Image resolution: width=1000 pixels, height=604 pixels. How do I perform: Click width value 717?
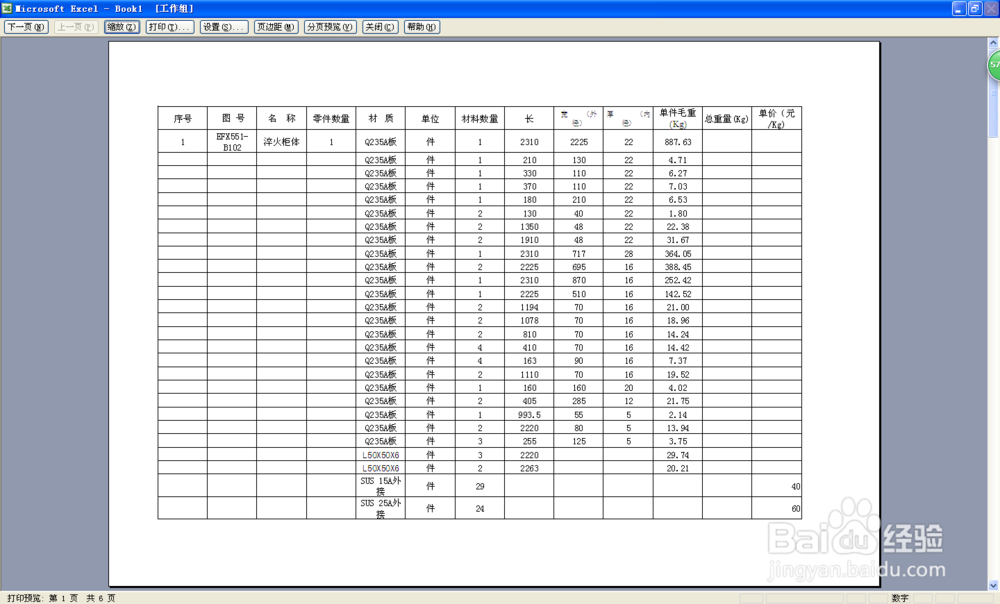pos(579,254)
